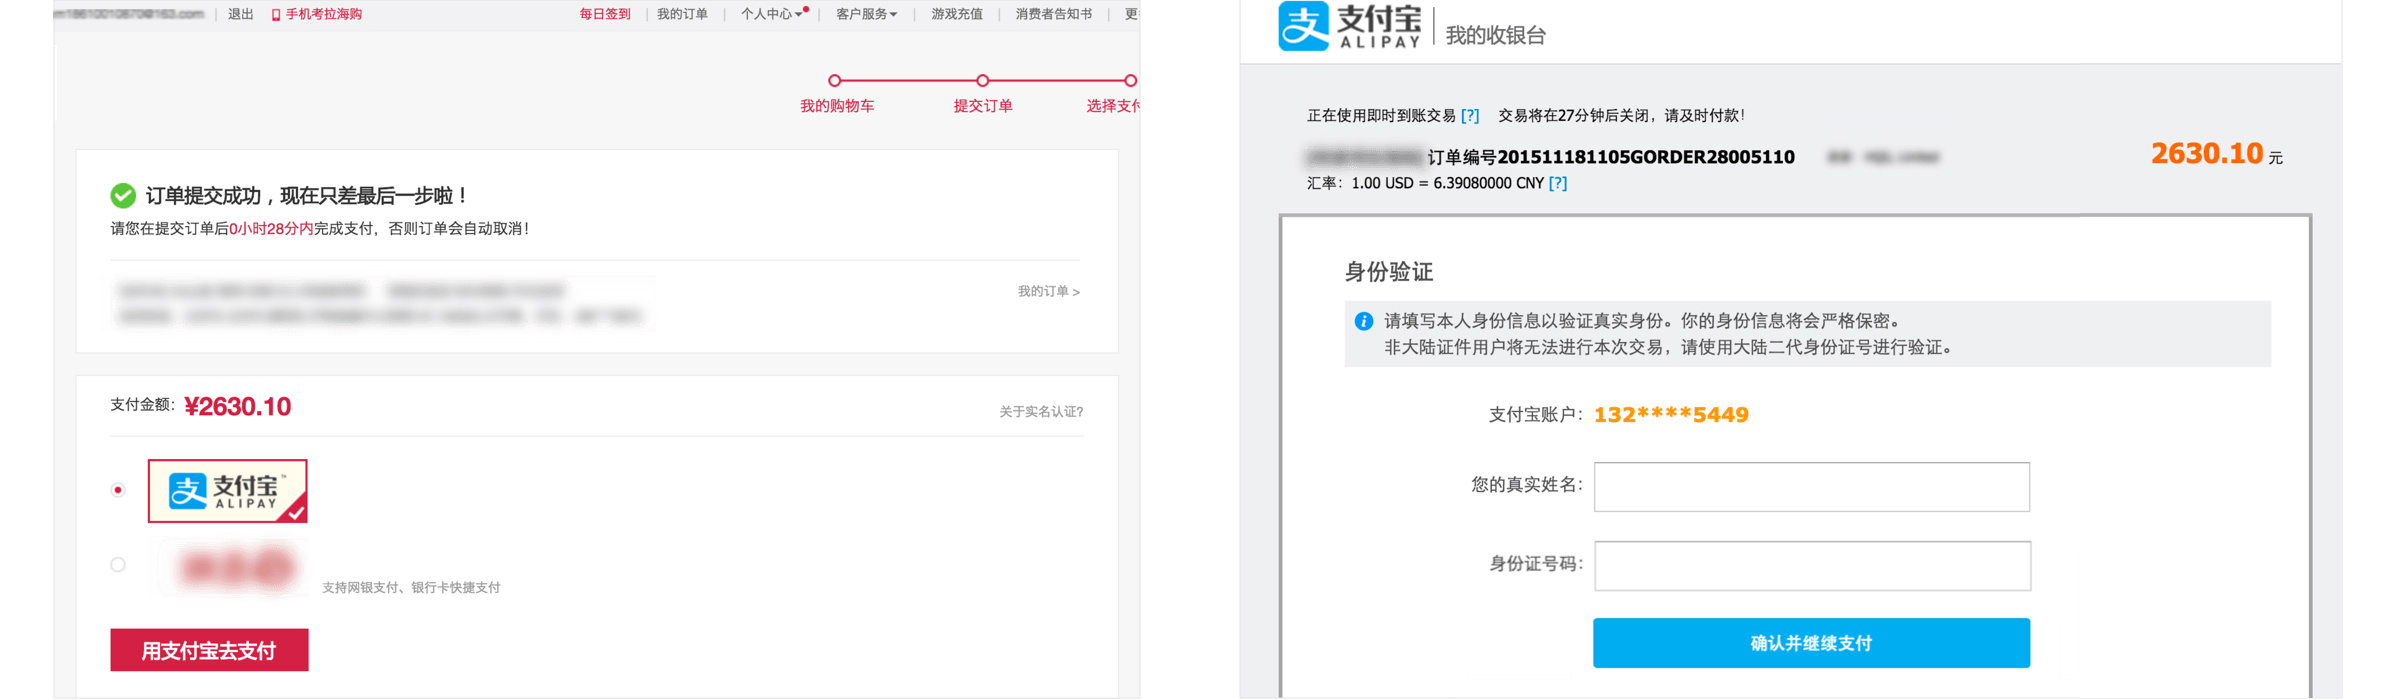Click the Alipay logo in the cashier header

pos(1350,26)
